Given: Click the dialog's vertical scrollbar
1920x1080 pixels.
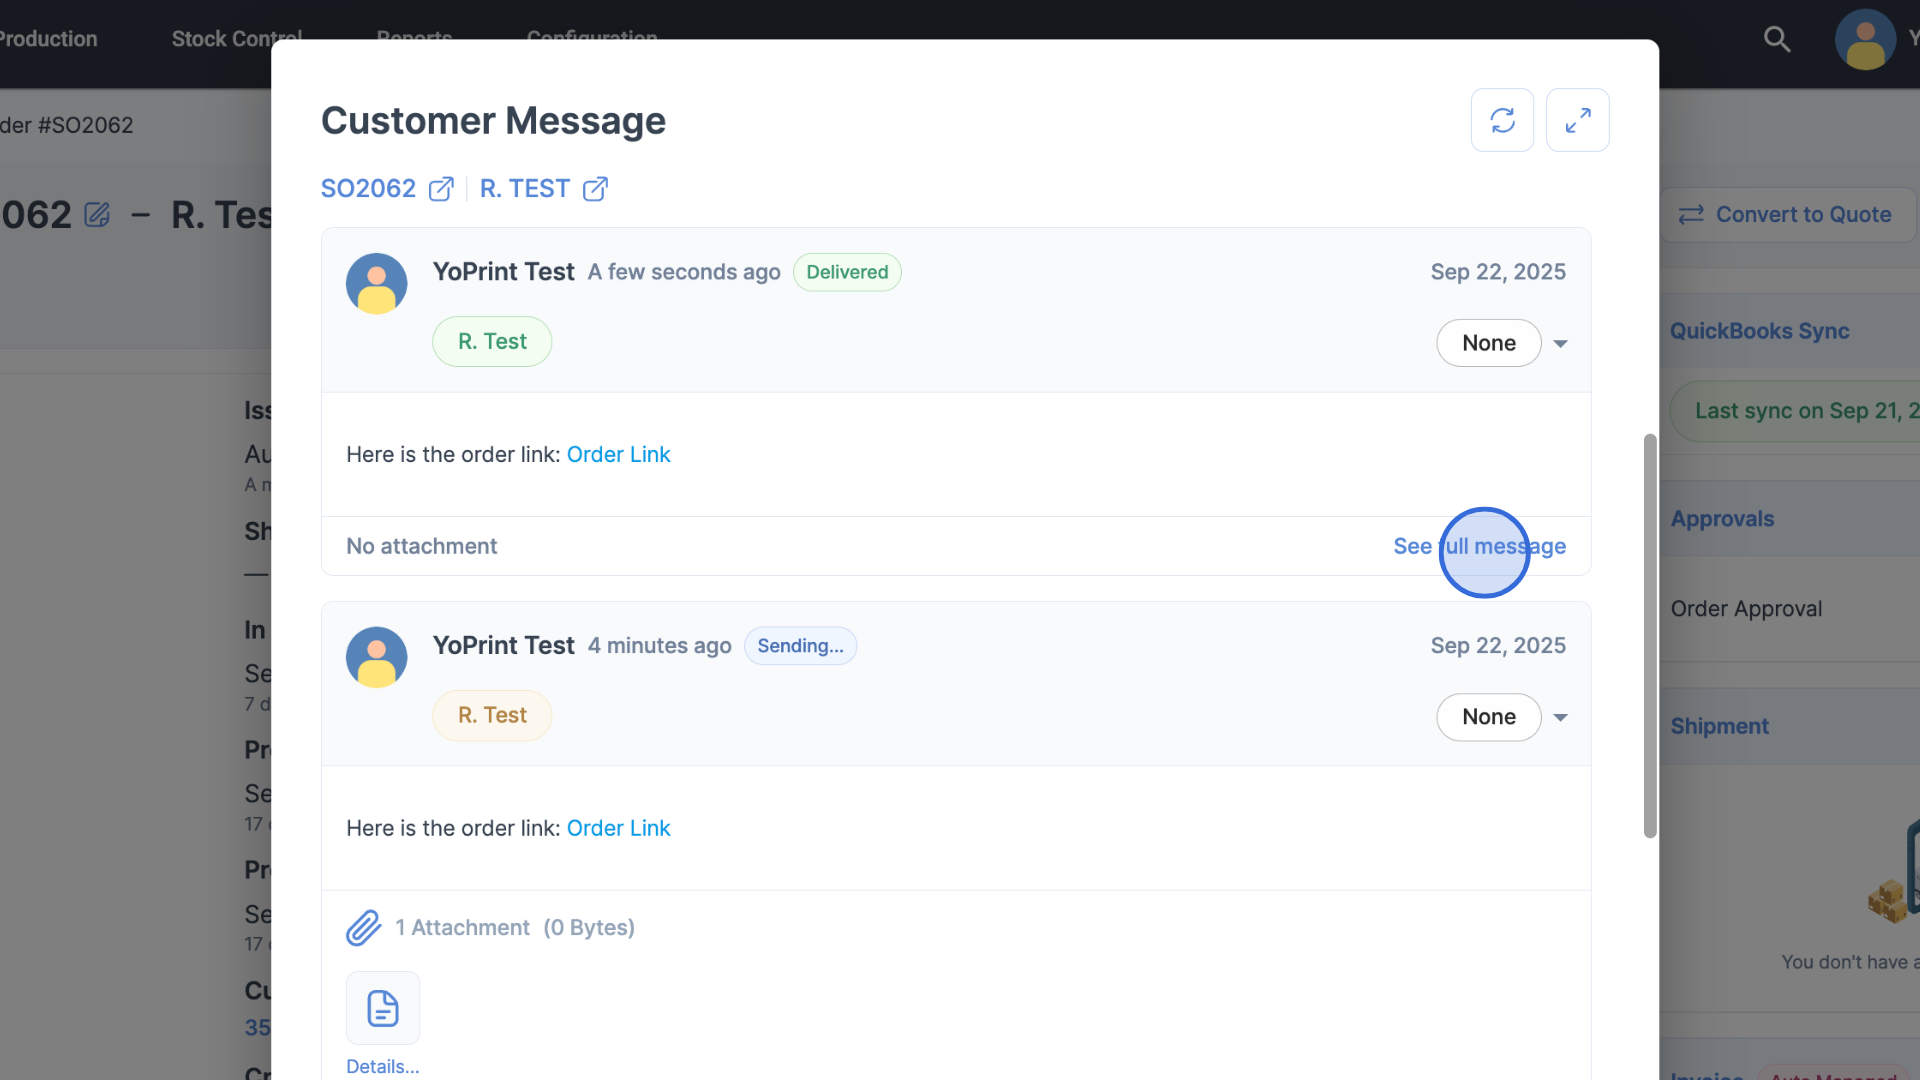Looking at the screenshot, I should [x=1650, y=636].
